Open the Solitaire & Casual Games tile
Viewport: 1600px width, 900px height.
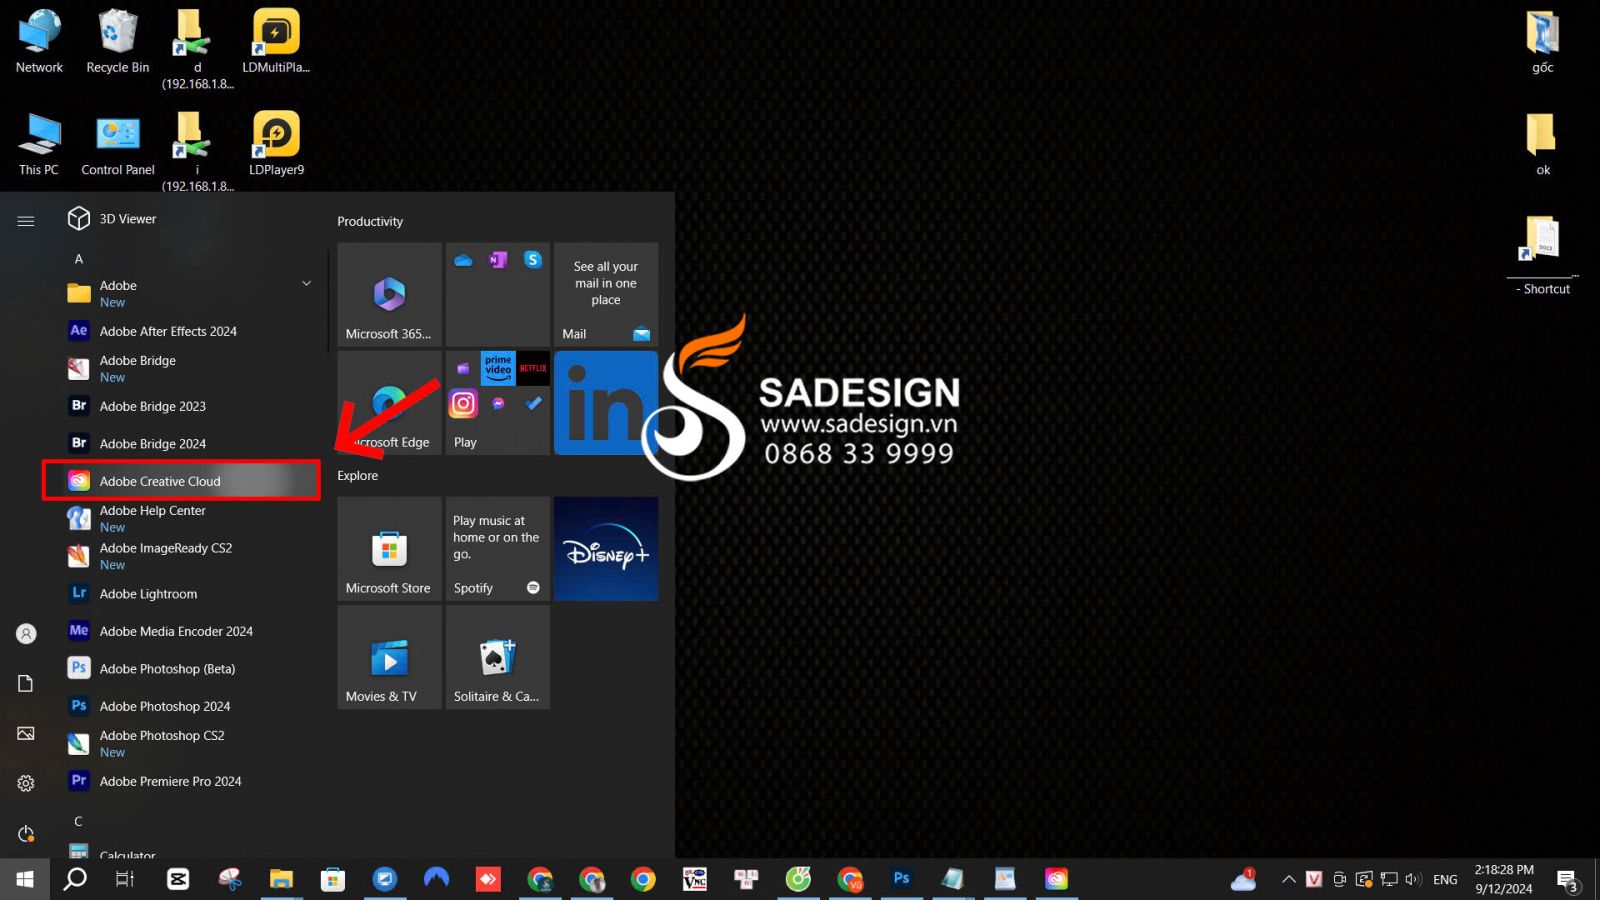[x=497, y=656]
